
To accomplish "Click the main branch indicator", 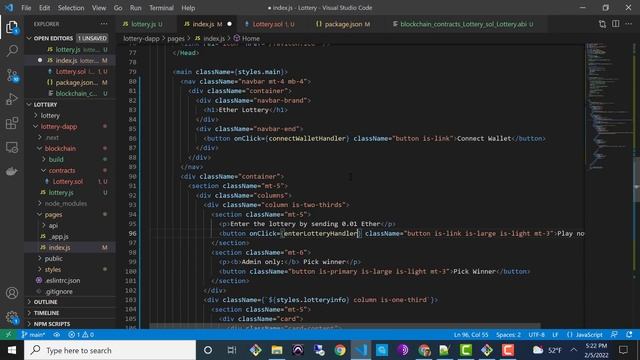I will [33, 335].
